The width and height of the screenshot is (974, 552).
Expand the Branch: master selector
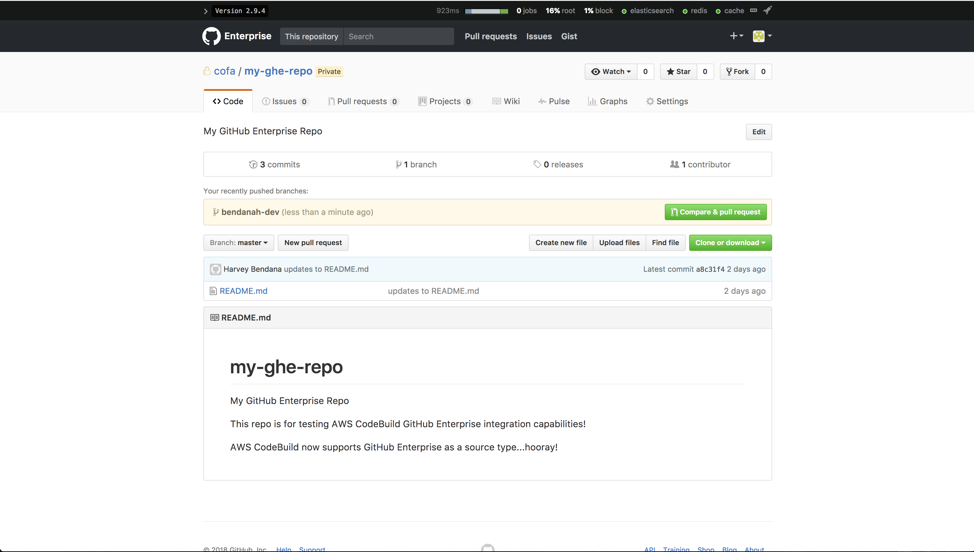(238, 243)
